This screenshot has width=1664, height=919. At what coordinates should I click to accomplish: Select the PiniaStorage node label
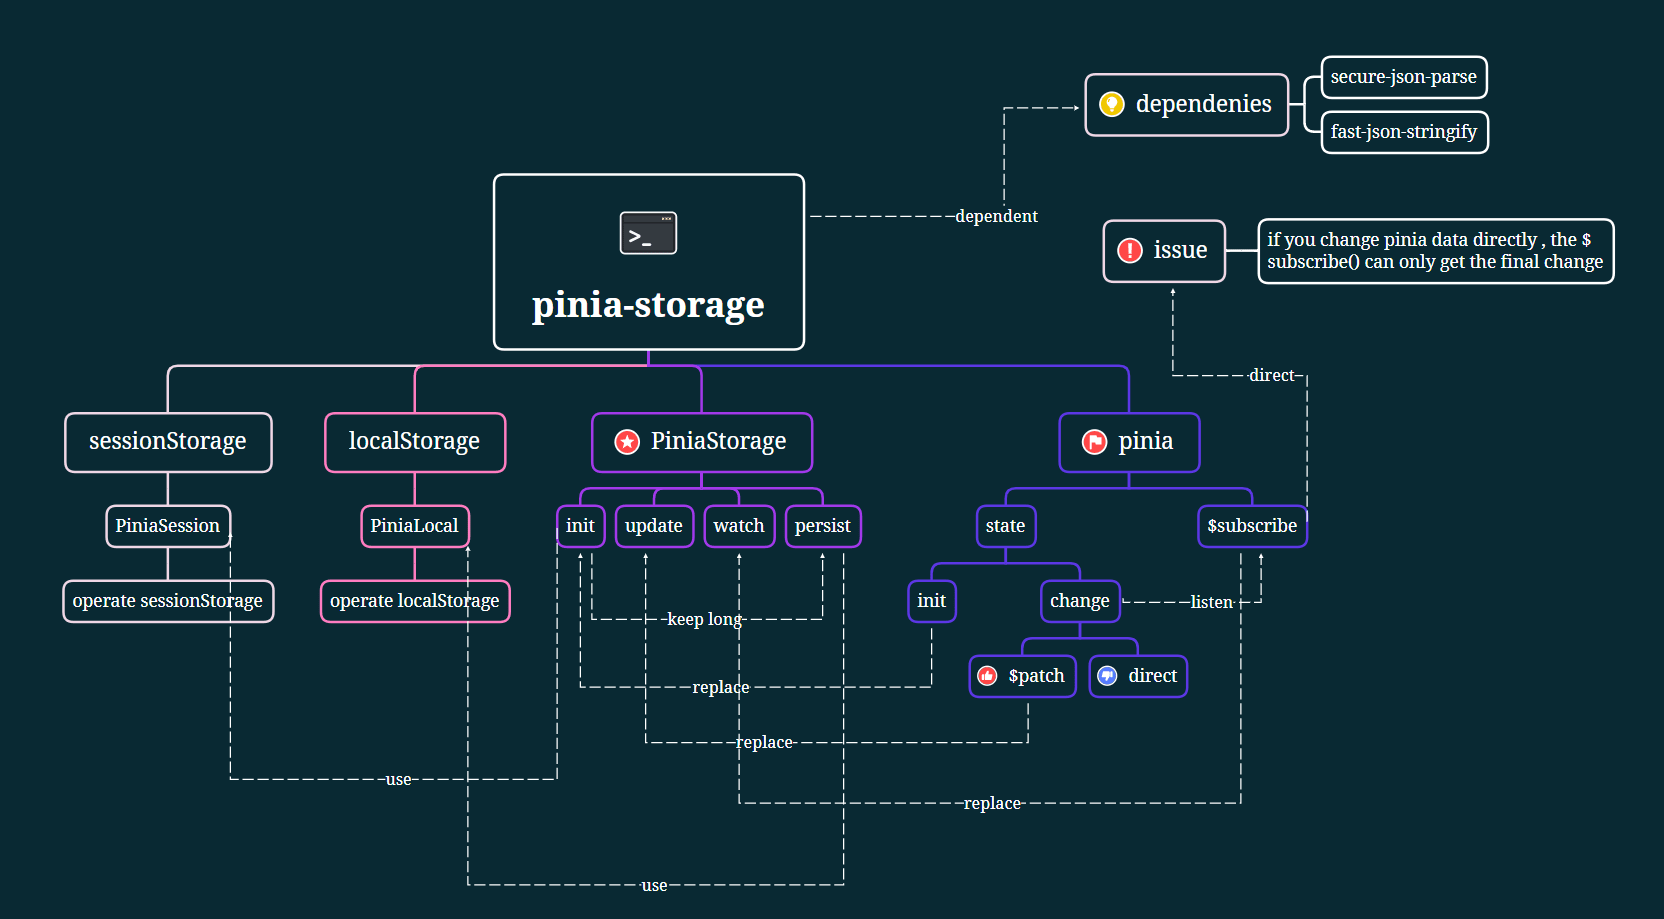pos(718,441)
